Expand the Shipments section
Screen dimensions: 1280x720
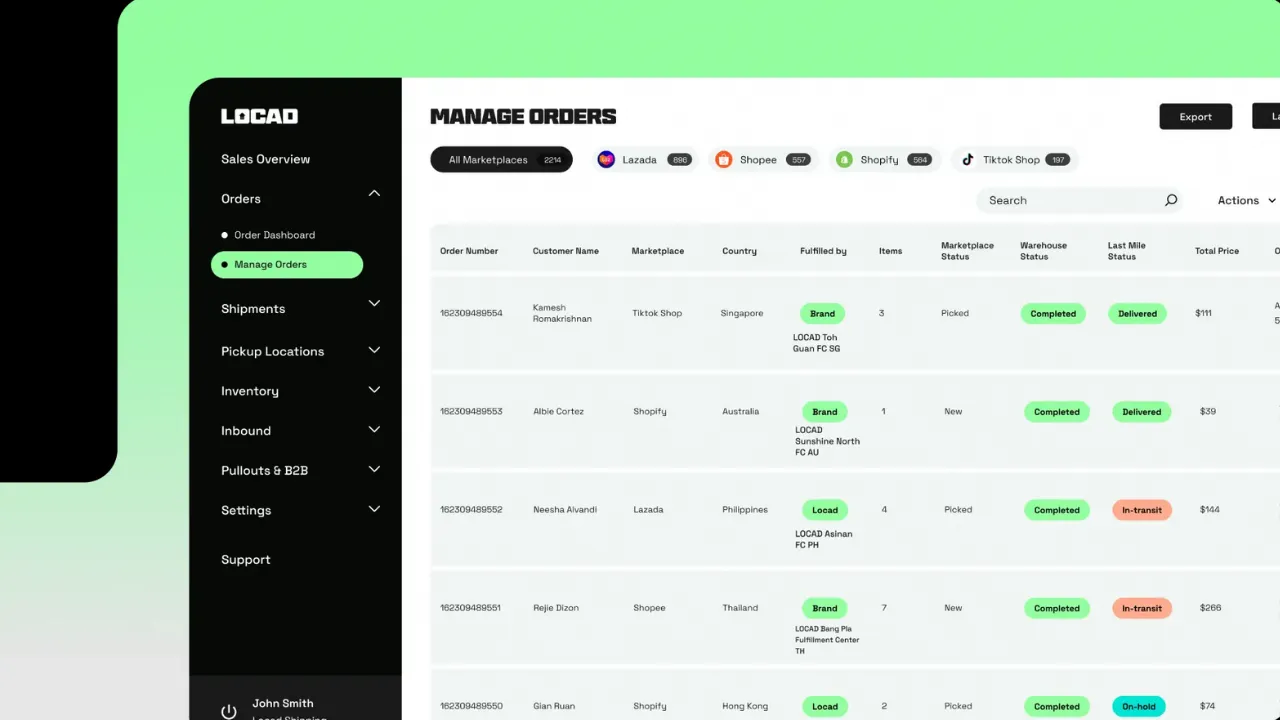374,303
